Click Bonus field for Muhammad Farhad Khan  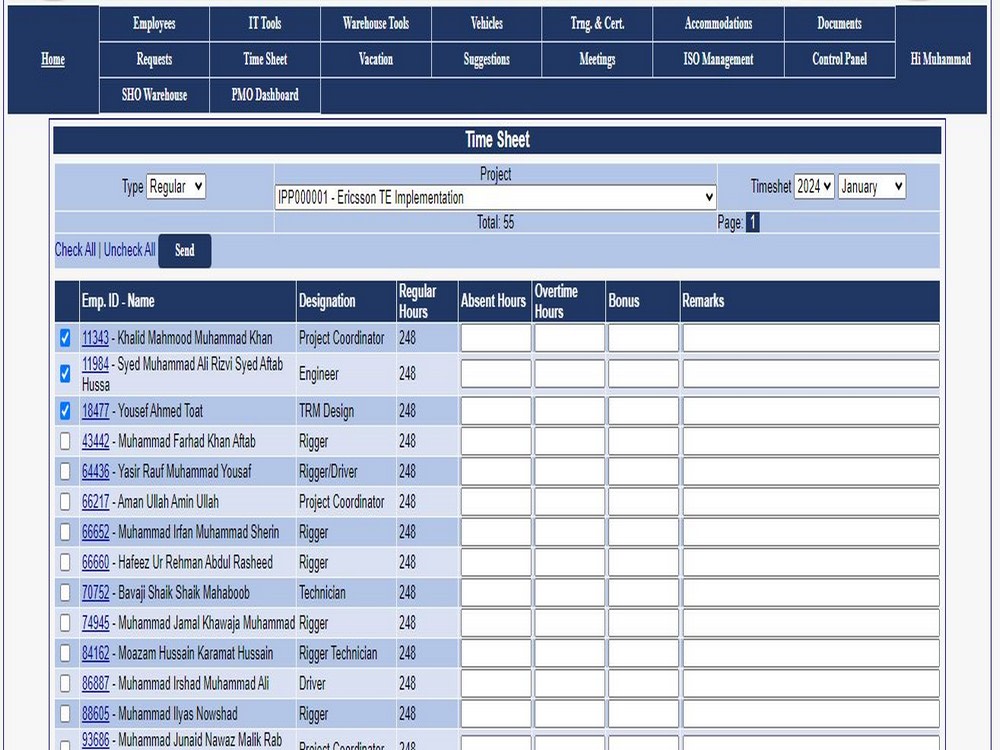point(643,441)
